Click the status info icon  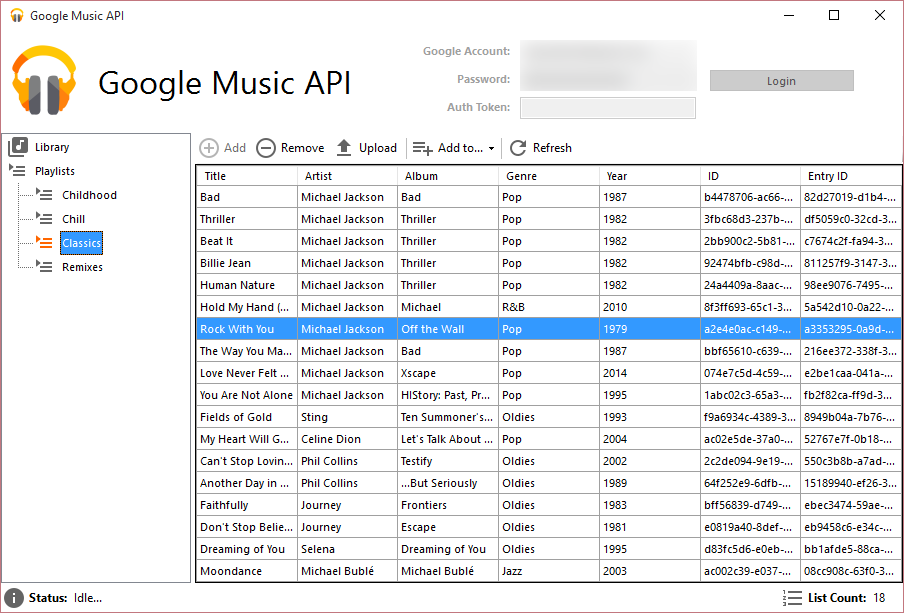[14, 598]
